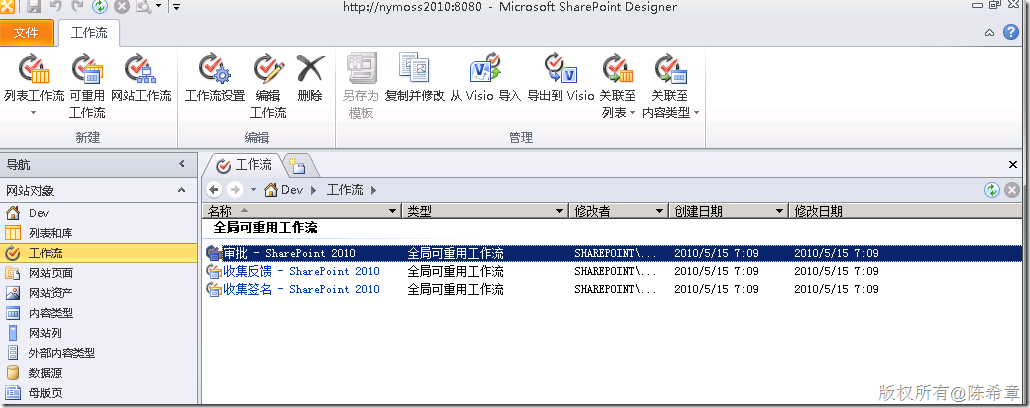The image size is (1030, 408).
Task: Select Dev in the navigation pane
Action: pyautogui.click(x=99, y=213)
